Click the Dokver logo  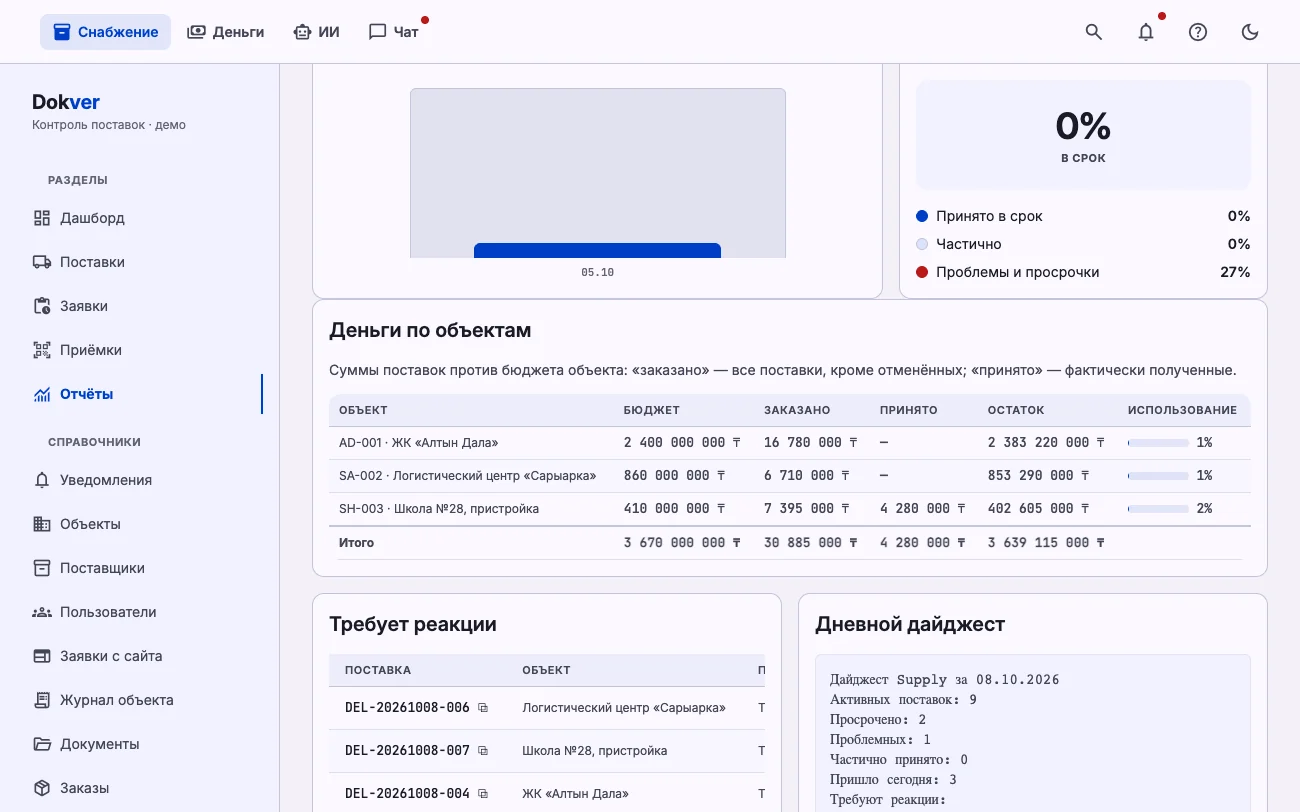(66, 102)
